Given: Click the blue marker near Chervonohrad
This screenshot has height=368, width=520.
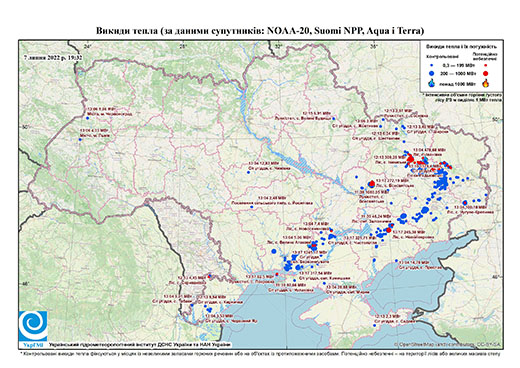Looking at the screenshot, I should (88, 118).
